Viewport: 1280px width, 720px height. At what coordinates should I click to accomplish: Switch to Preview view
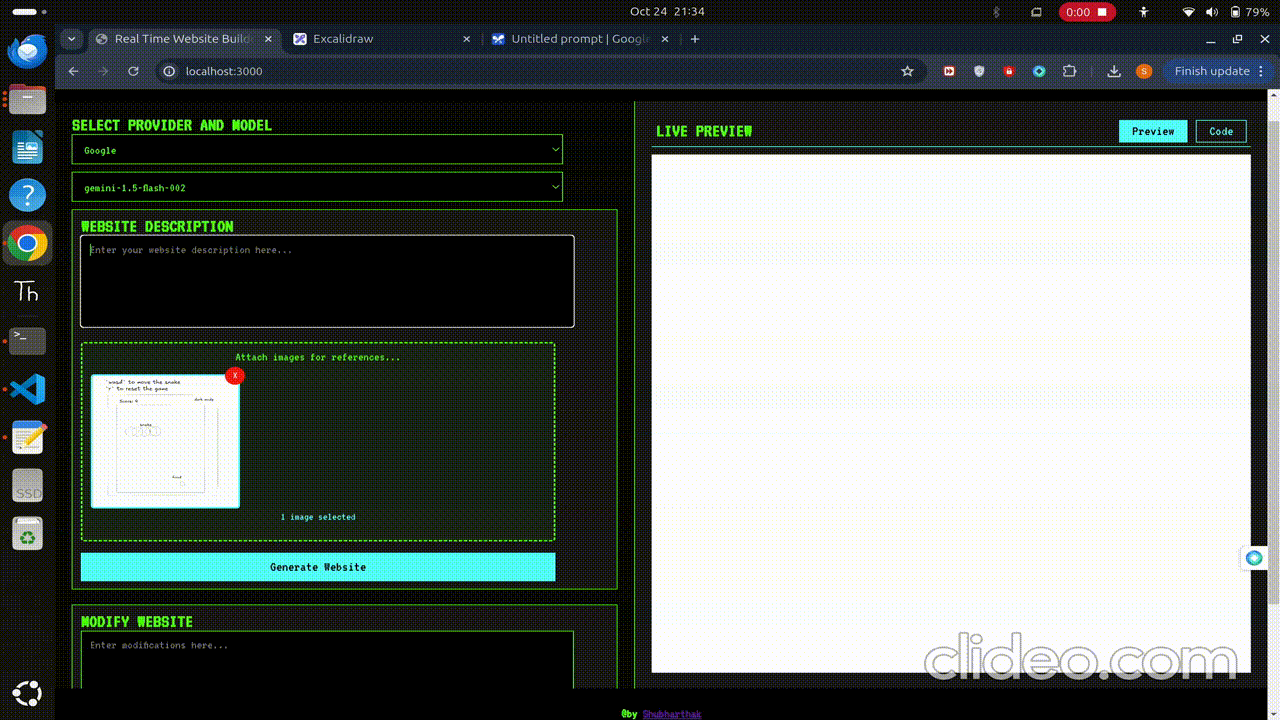[x=1153, y=131]
